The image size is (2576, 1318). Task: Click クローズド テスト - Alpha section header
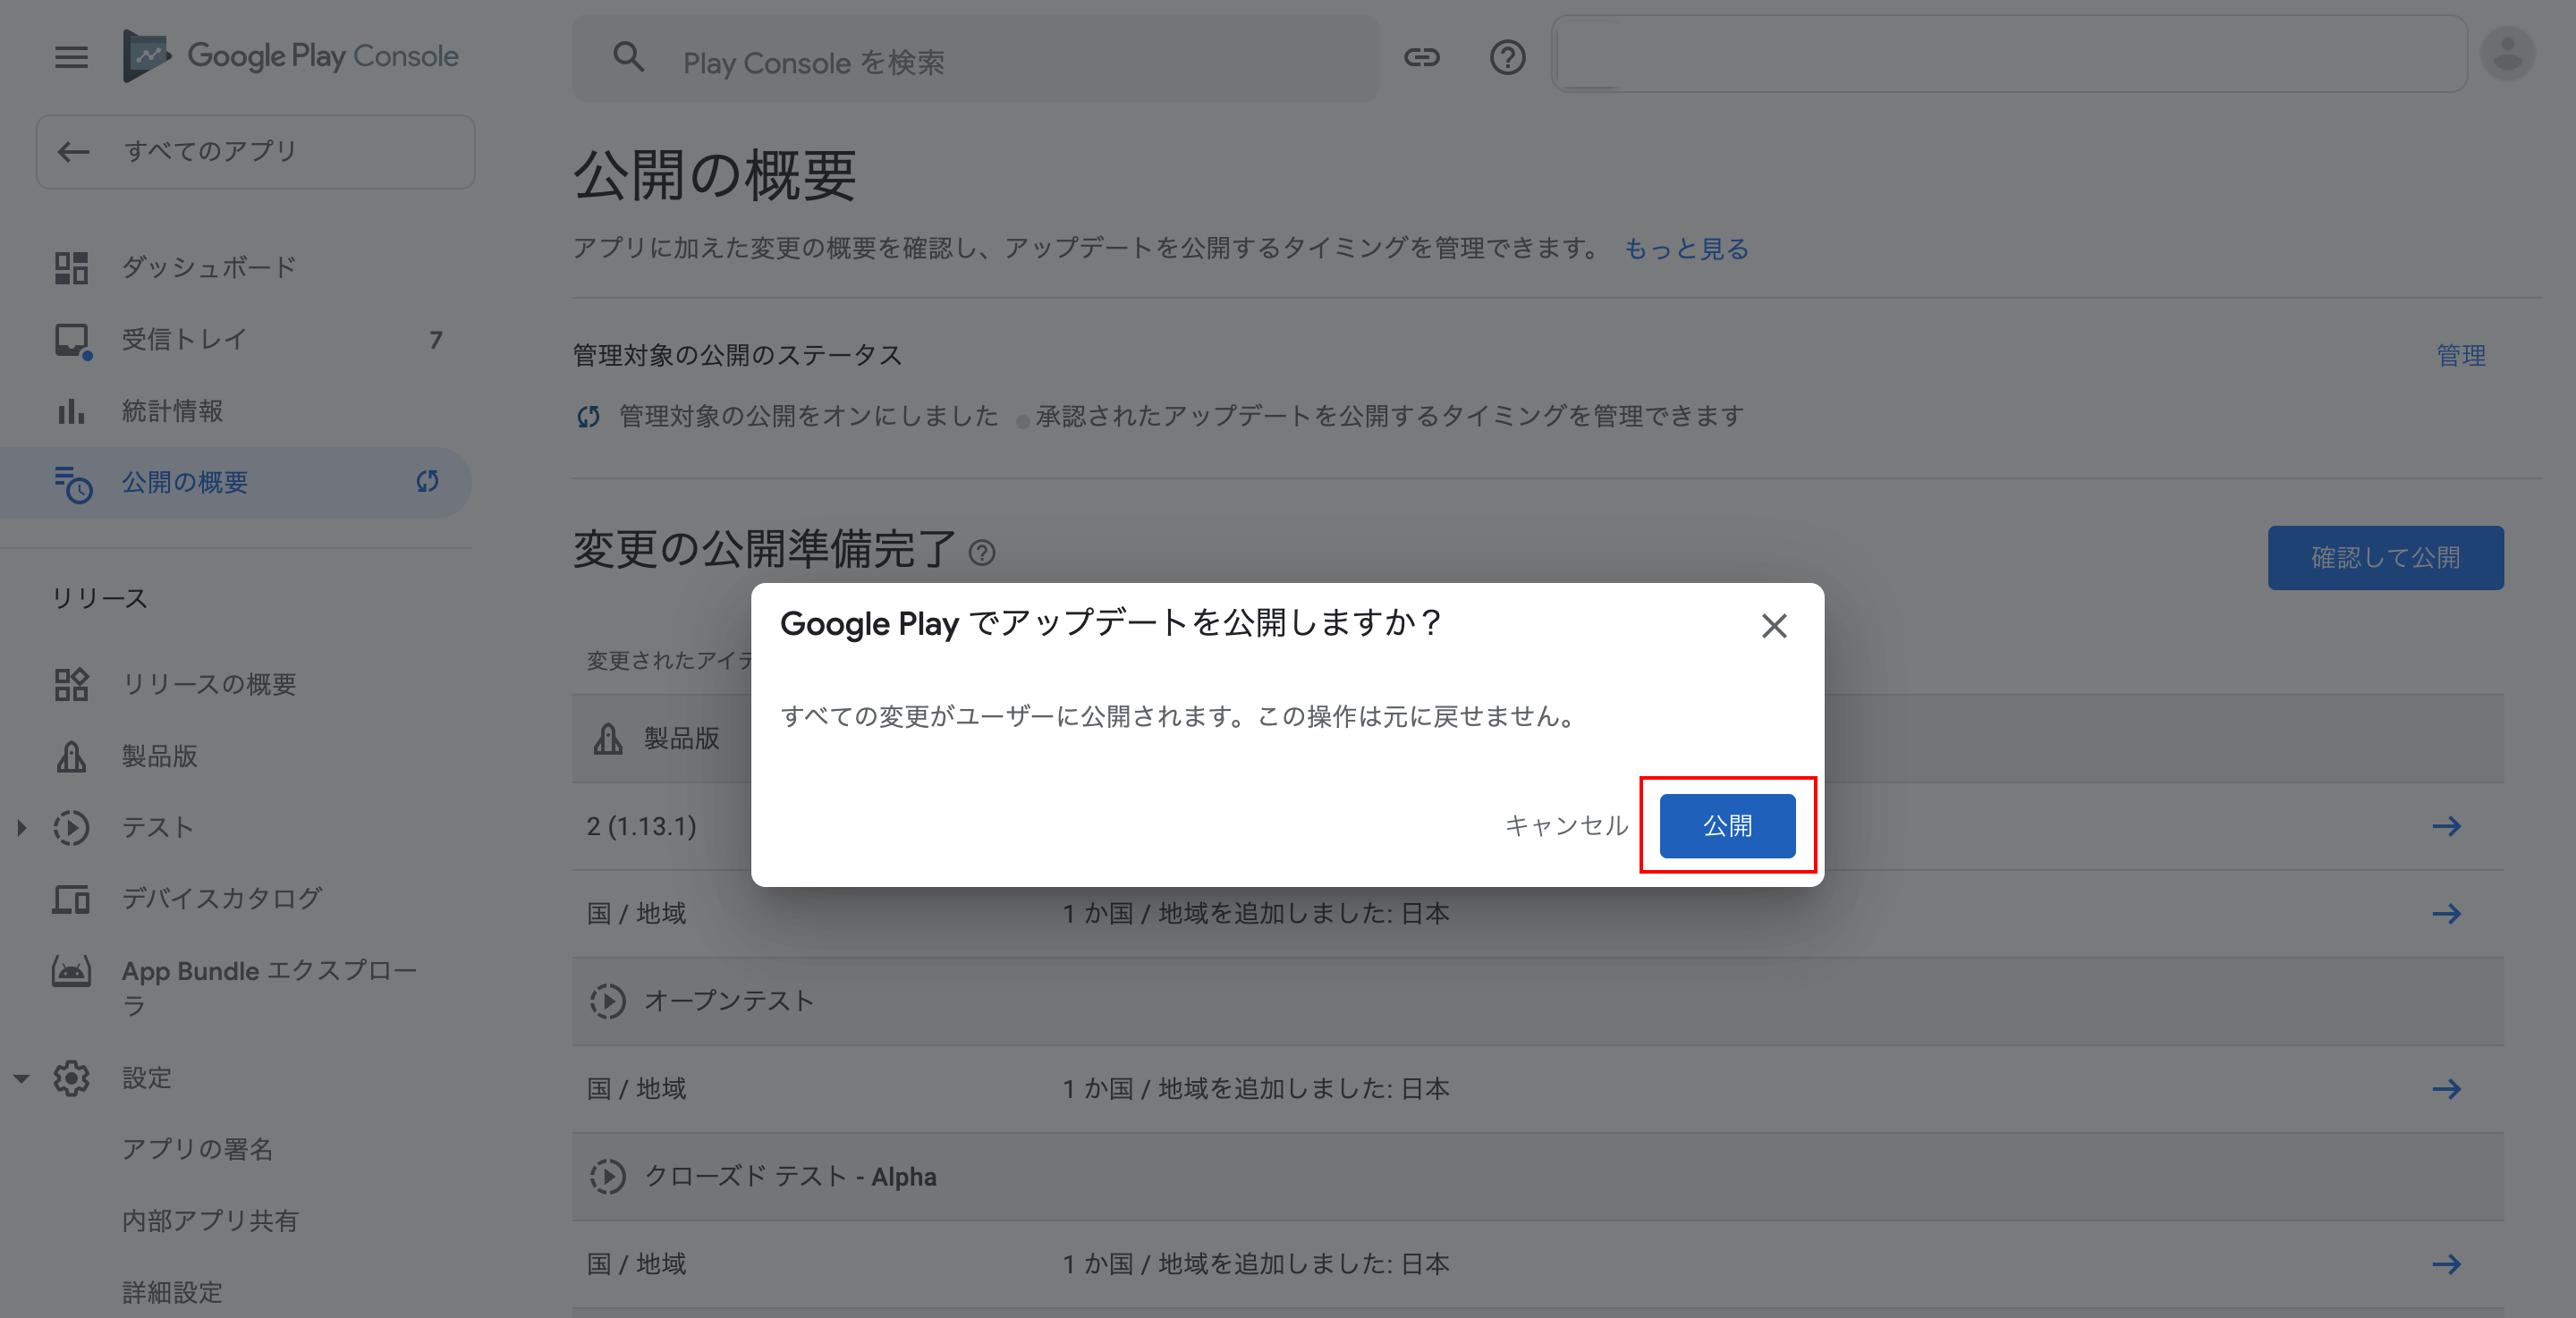1538,1177
